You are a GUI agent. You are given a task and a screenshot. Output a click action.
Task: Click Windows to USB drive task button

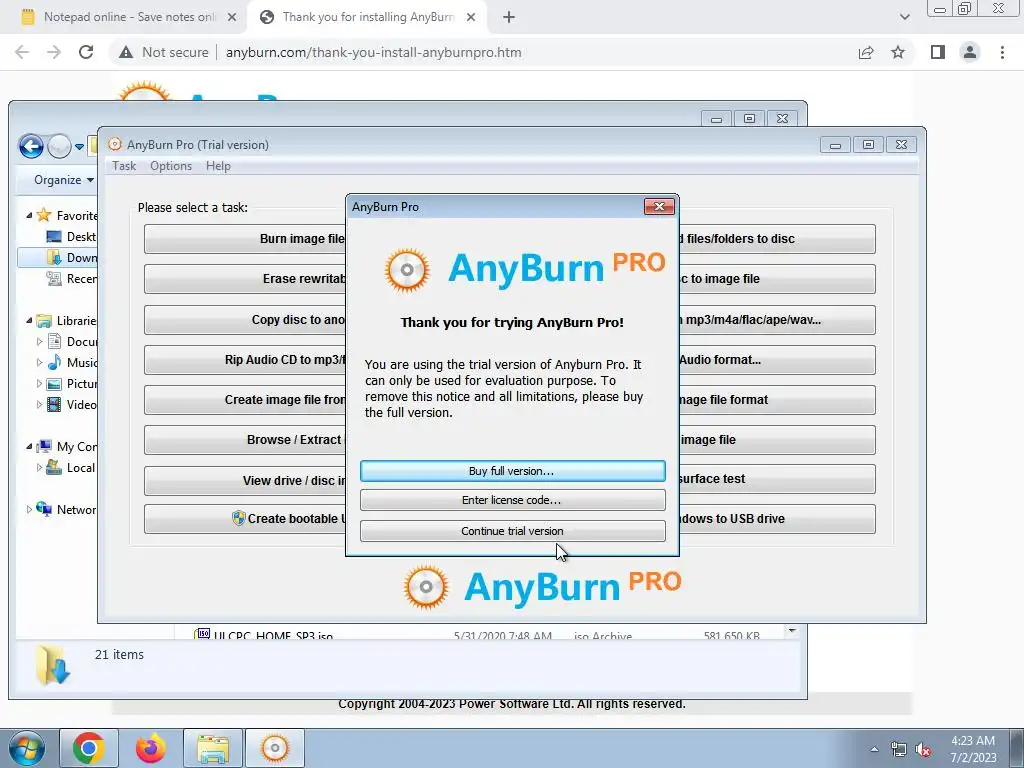coord(777,519)
